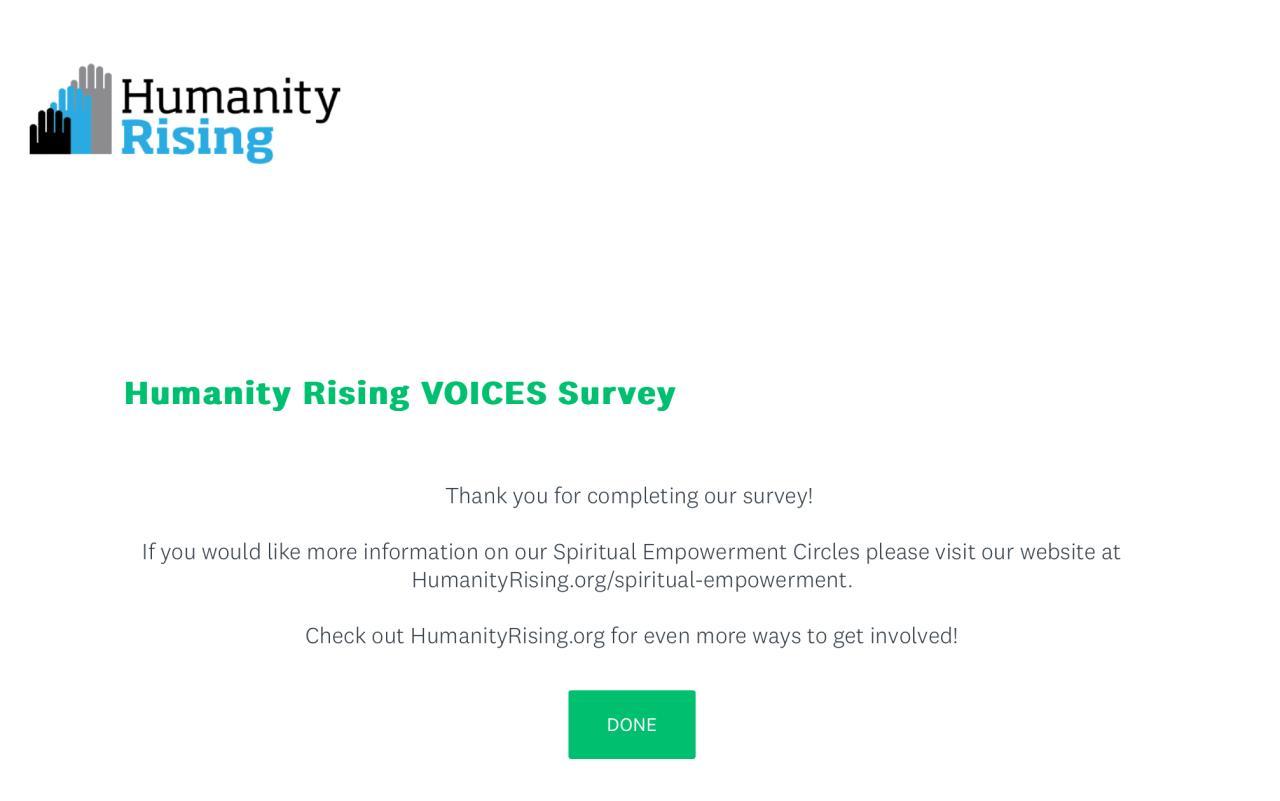The width and height of the screenshot is (1280, 801).
Task: Click the DONE button
Action: [631, 724]
